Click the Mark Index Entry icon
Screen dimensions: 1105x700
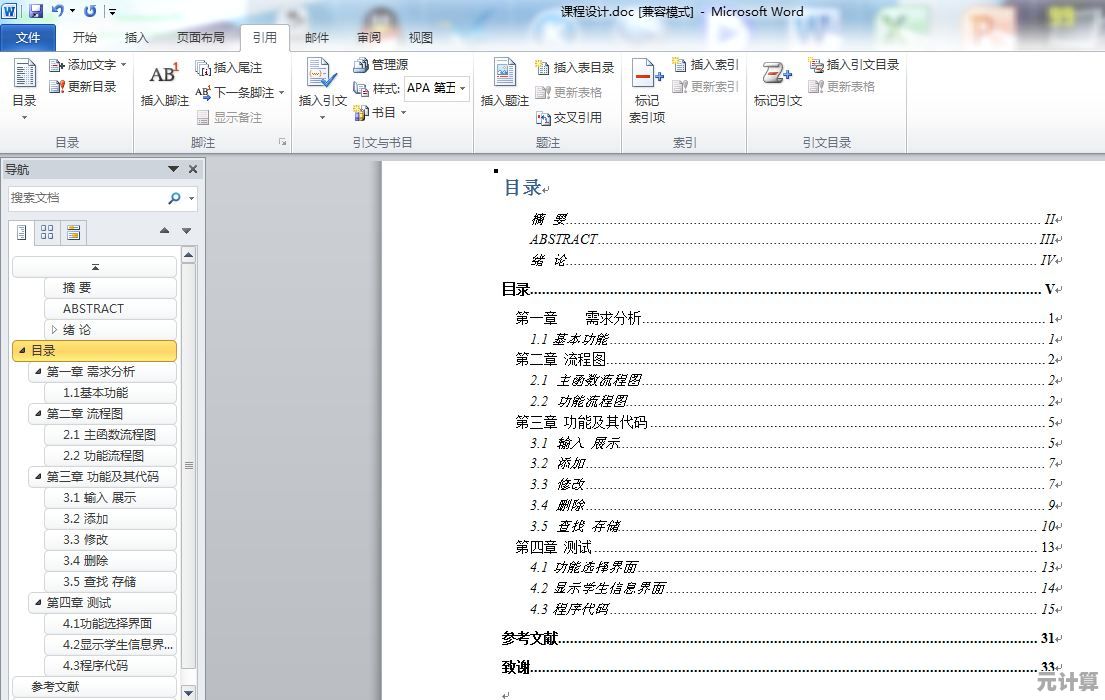pos(647,76)
